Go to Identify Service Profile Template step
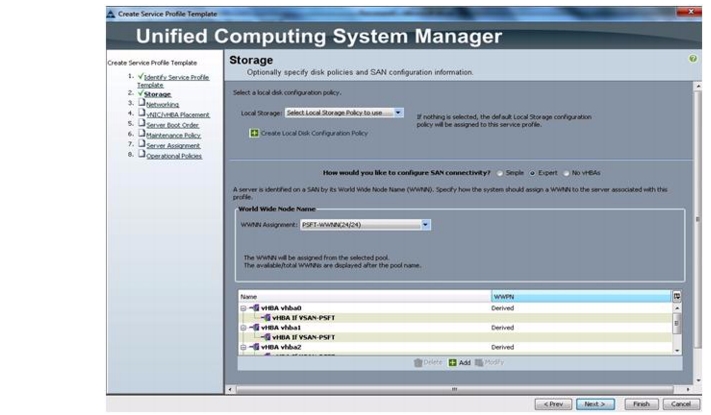This screenshot has height=415, width=711. (173, 81)
